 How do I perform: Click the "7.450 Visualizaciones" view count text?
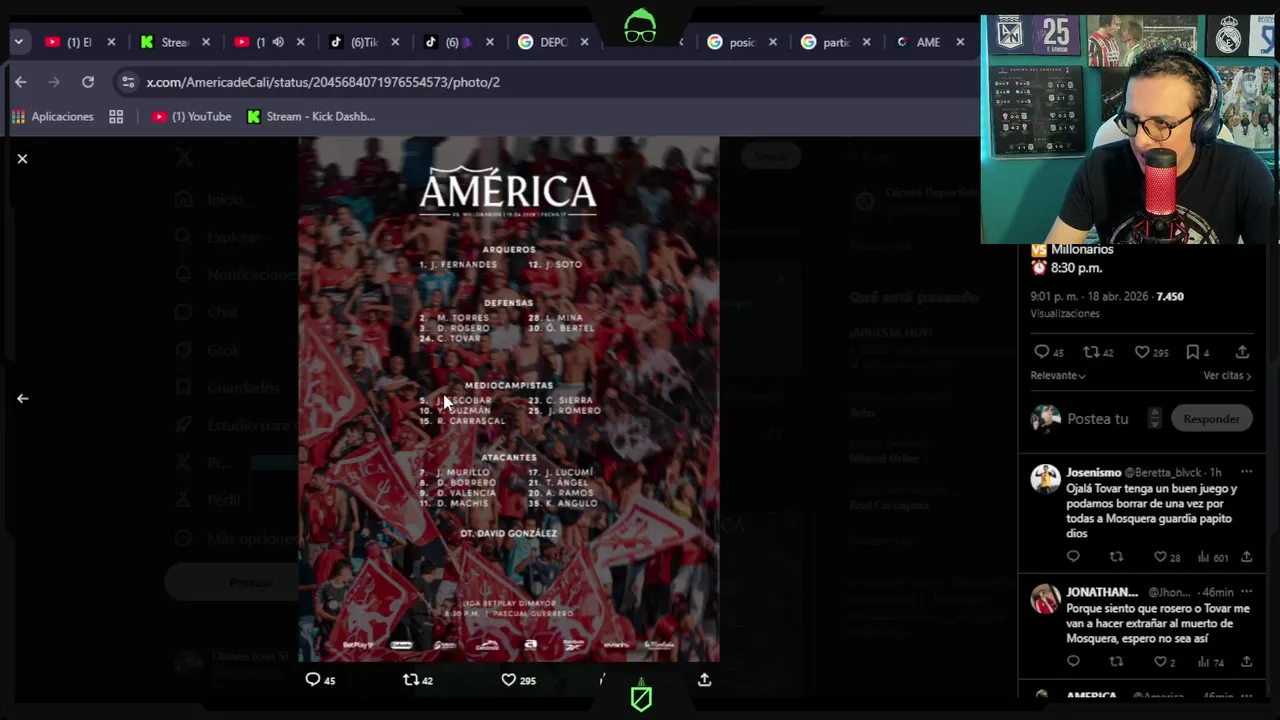click(x=1107, y=305)
